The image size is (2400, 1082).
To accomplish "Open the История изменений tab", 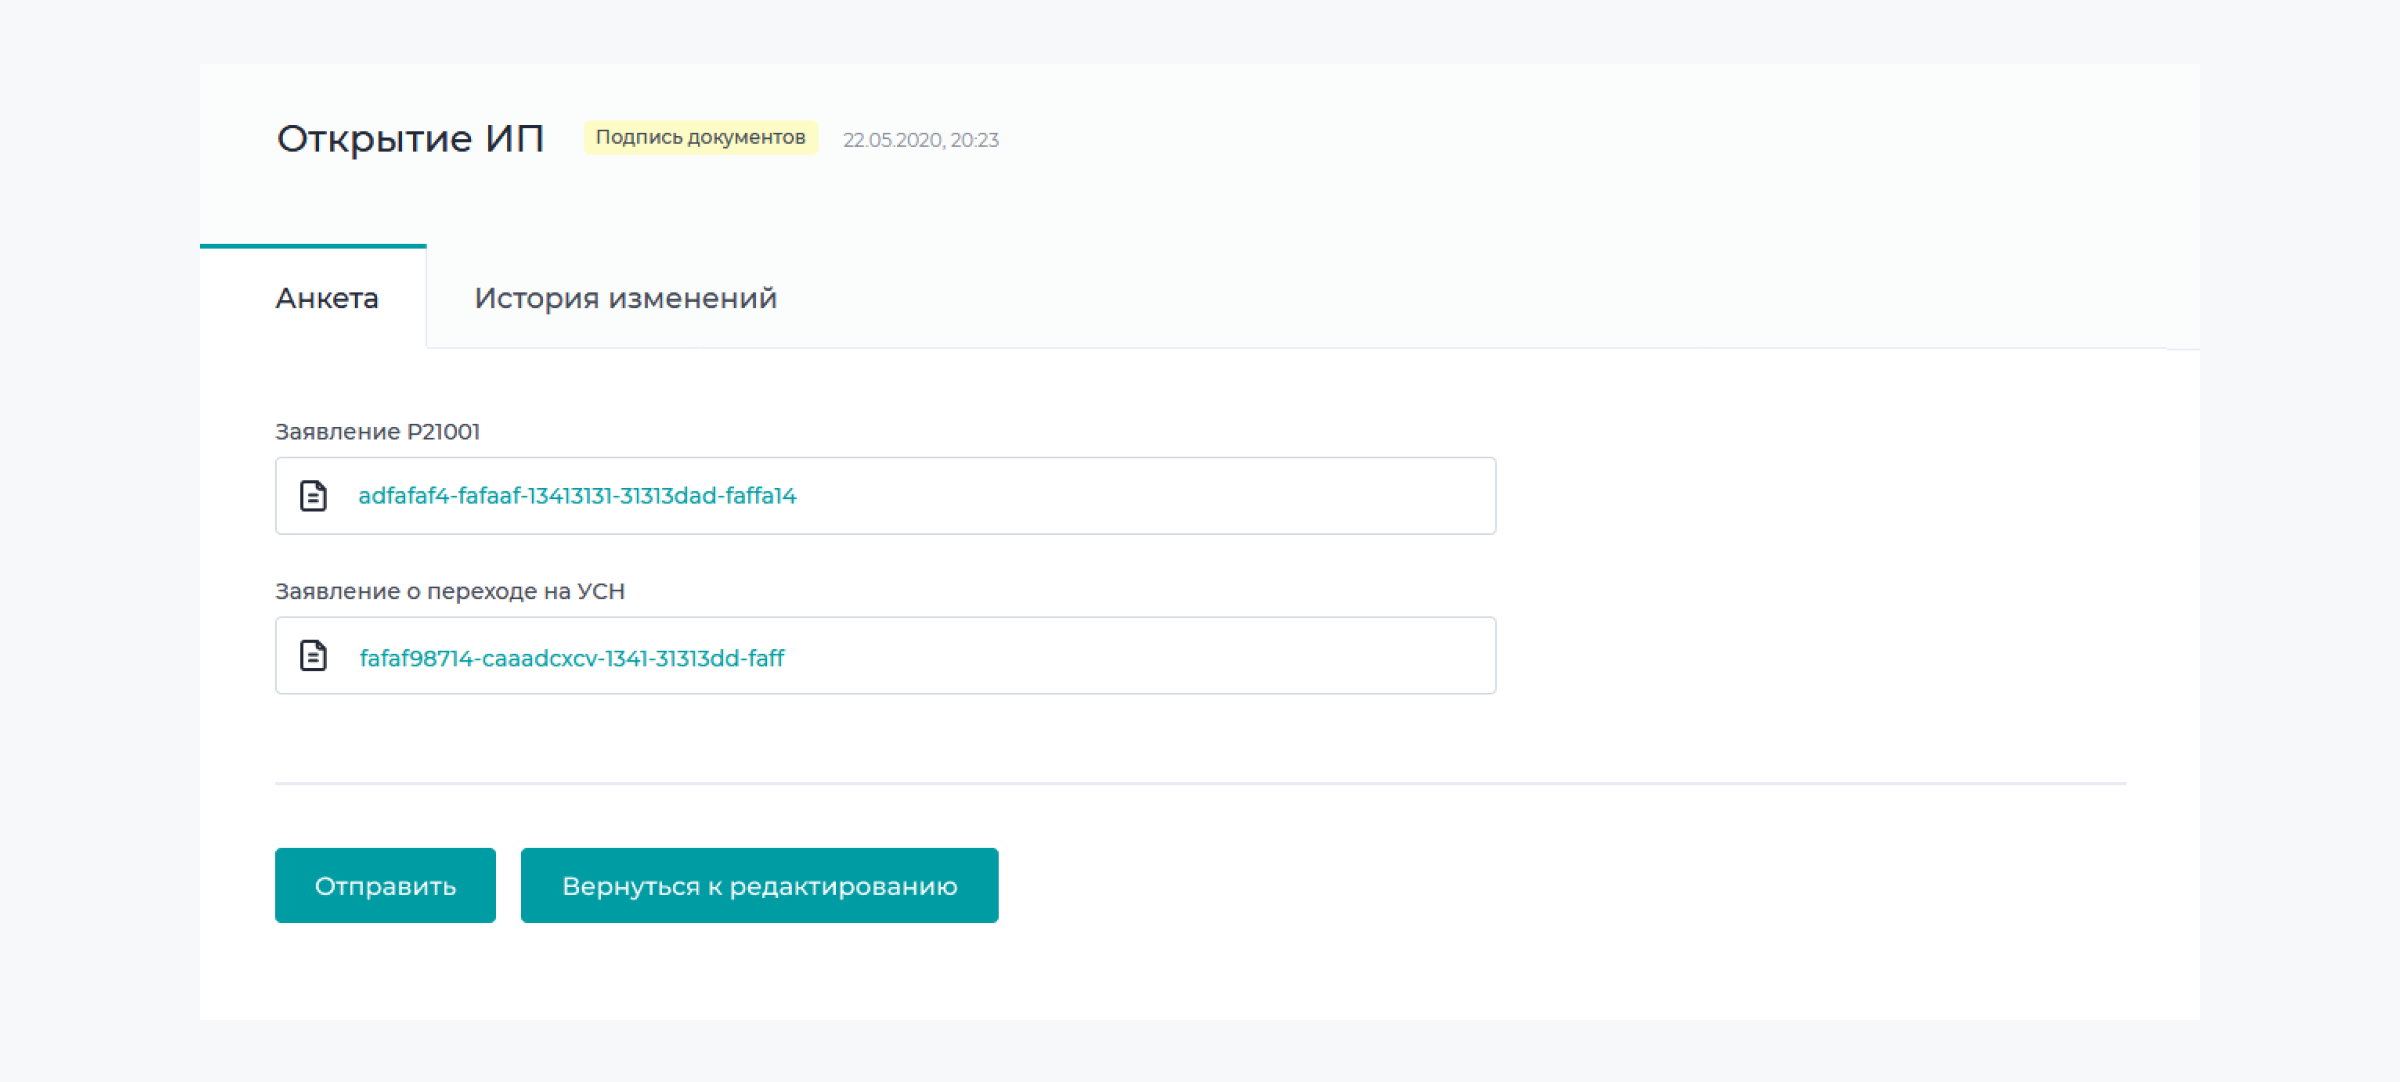I will coord(625,298).
